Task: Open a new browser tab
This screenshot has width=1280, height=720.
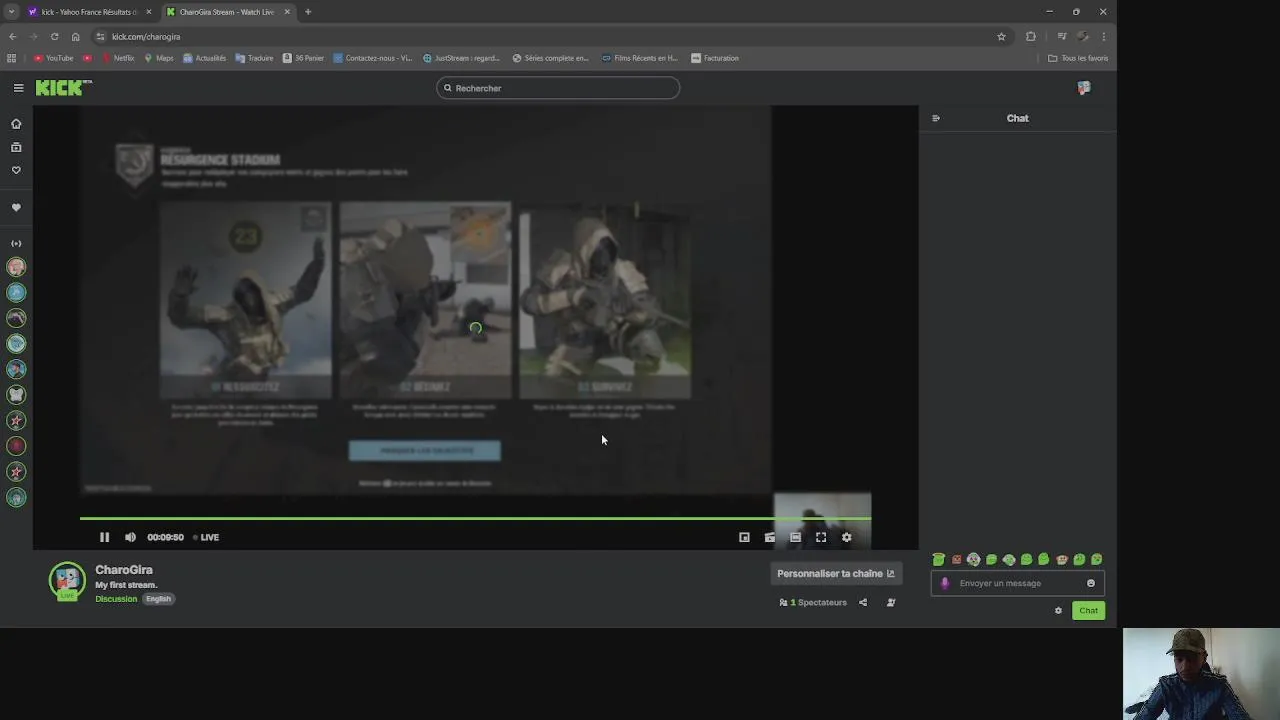Action: (x=308, y=12)
